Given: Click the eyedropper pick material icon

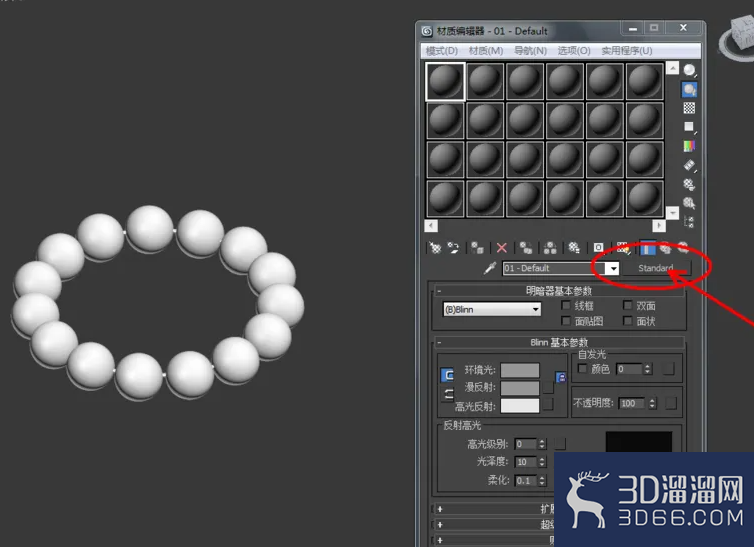Looking at the screenshot, I should point(490,268).
